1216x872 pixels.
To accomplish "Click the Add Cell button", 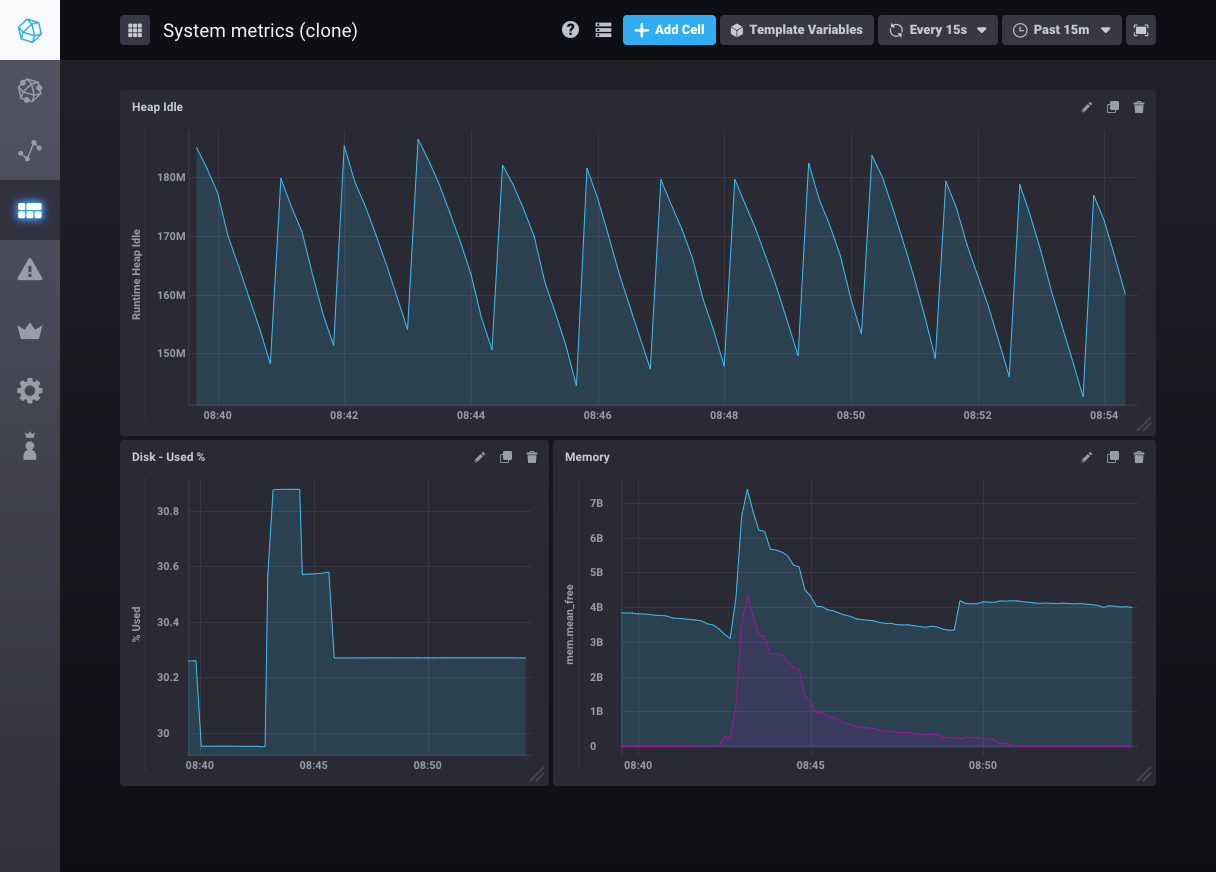I will click(669, 30).
